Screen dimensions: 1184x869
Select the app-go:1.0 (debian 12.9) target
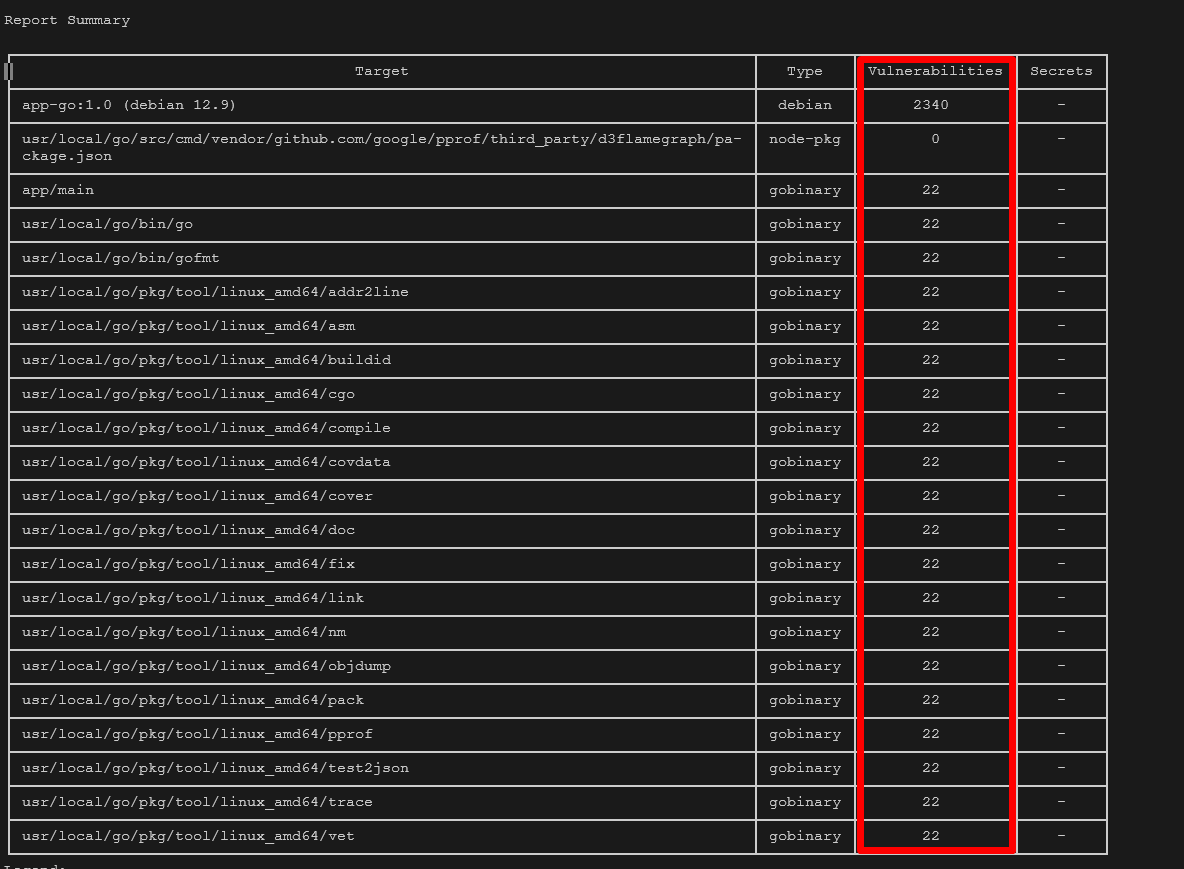coord(129,105)
